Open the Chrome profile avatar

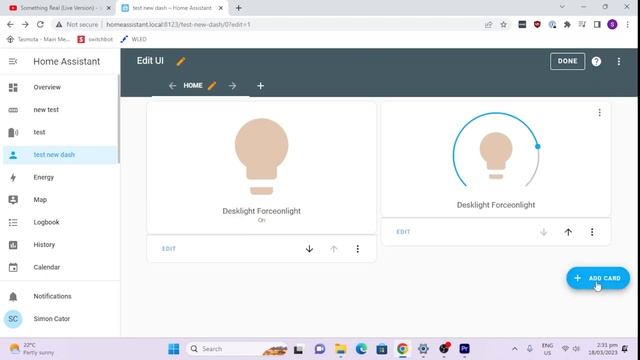pos(612,24)
